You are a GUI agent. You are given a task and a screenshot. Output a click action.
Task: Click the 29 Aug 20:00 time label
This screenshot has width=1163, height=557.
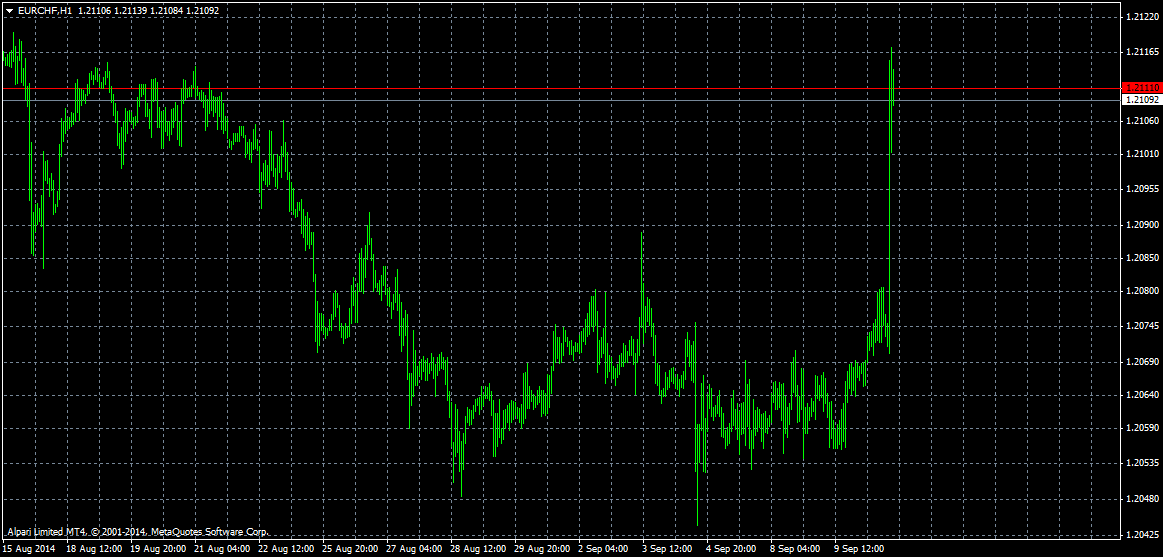coord(543,550)
